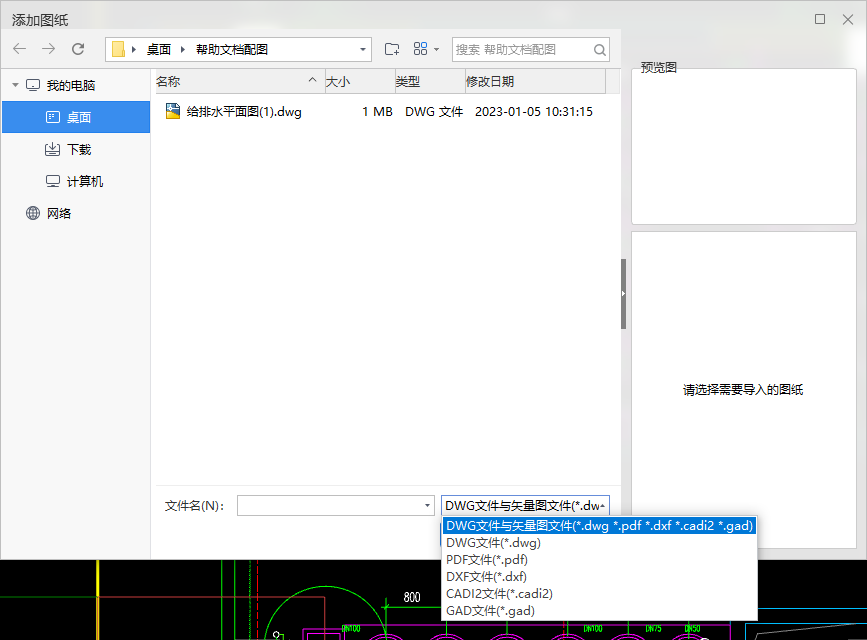Sort files by 大小 column header

pyautogui.click(x=338, y=82)
